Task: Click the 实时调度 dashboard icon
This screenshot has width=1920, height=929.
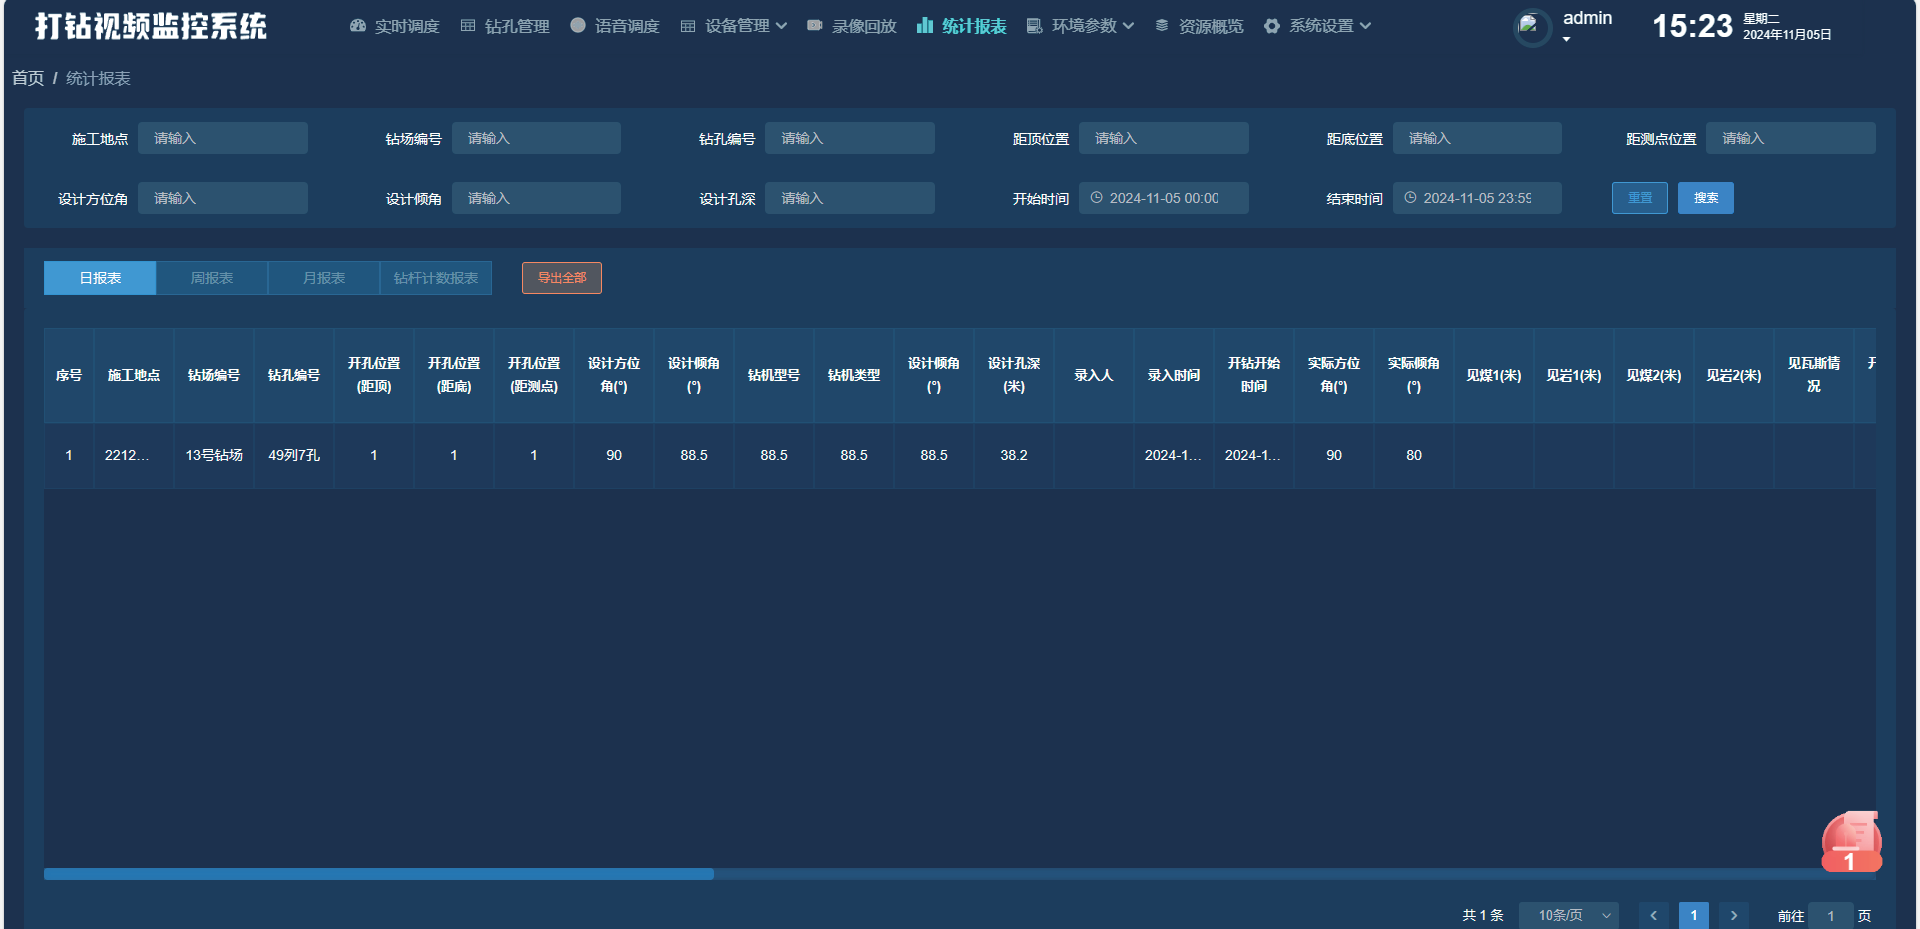Action: [x=358, y=26]
